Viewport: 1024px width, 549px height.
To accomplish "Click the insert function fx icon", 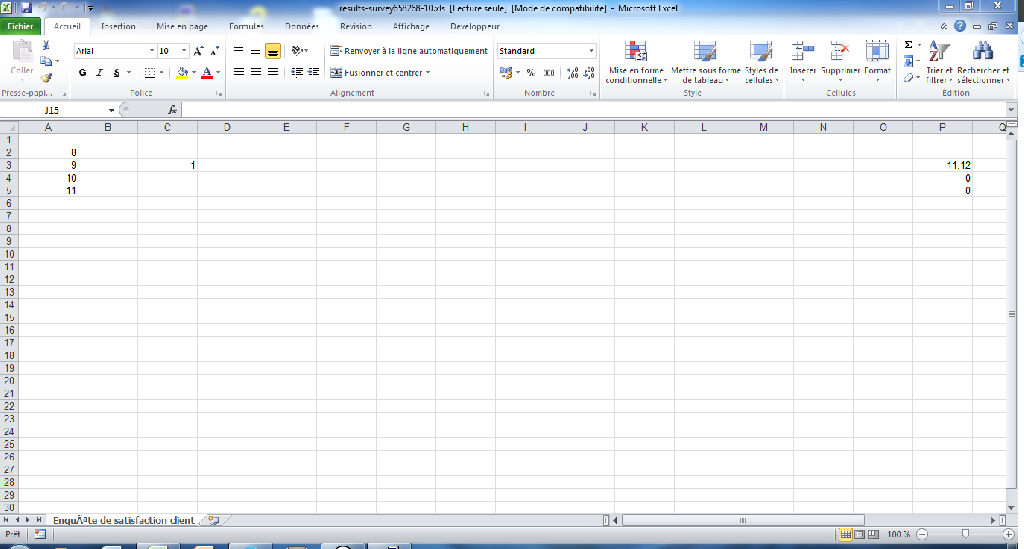I will pos(173,110).
